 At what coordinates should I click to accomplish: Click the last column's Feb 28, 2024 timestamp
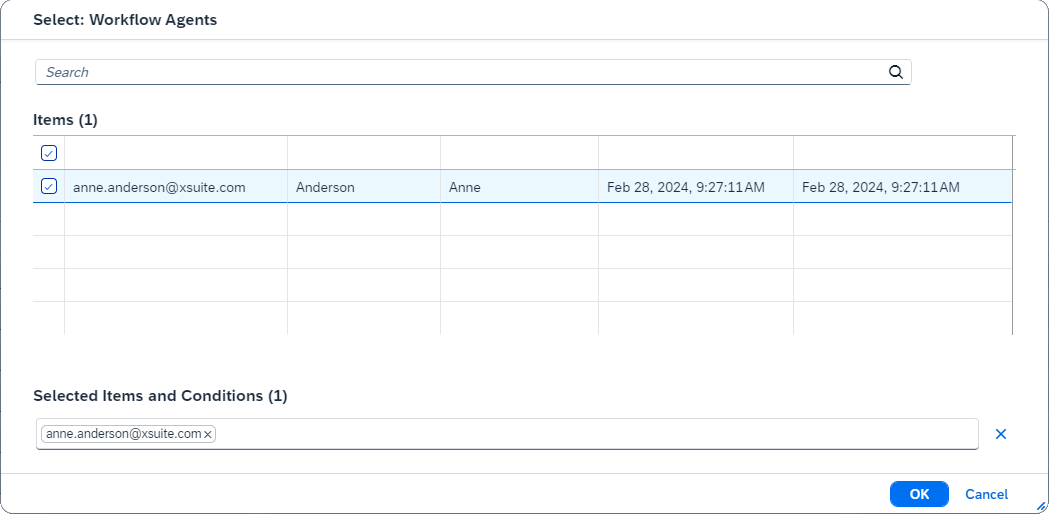click(x=880, y=187)
